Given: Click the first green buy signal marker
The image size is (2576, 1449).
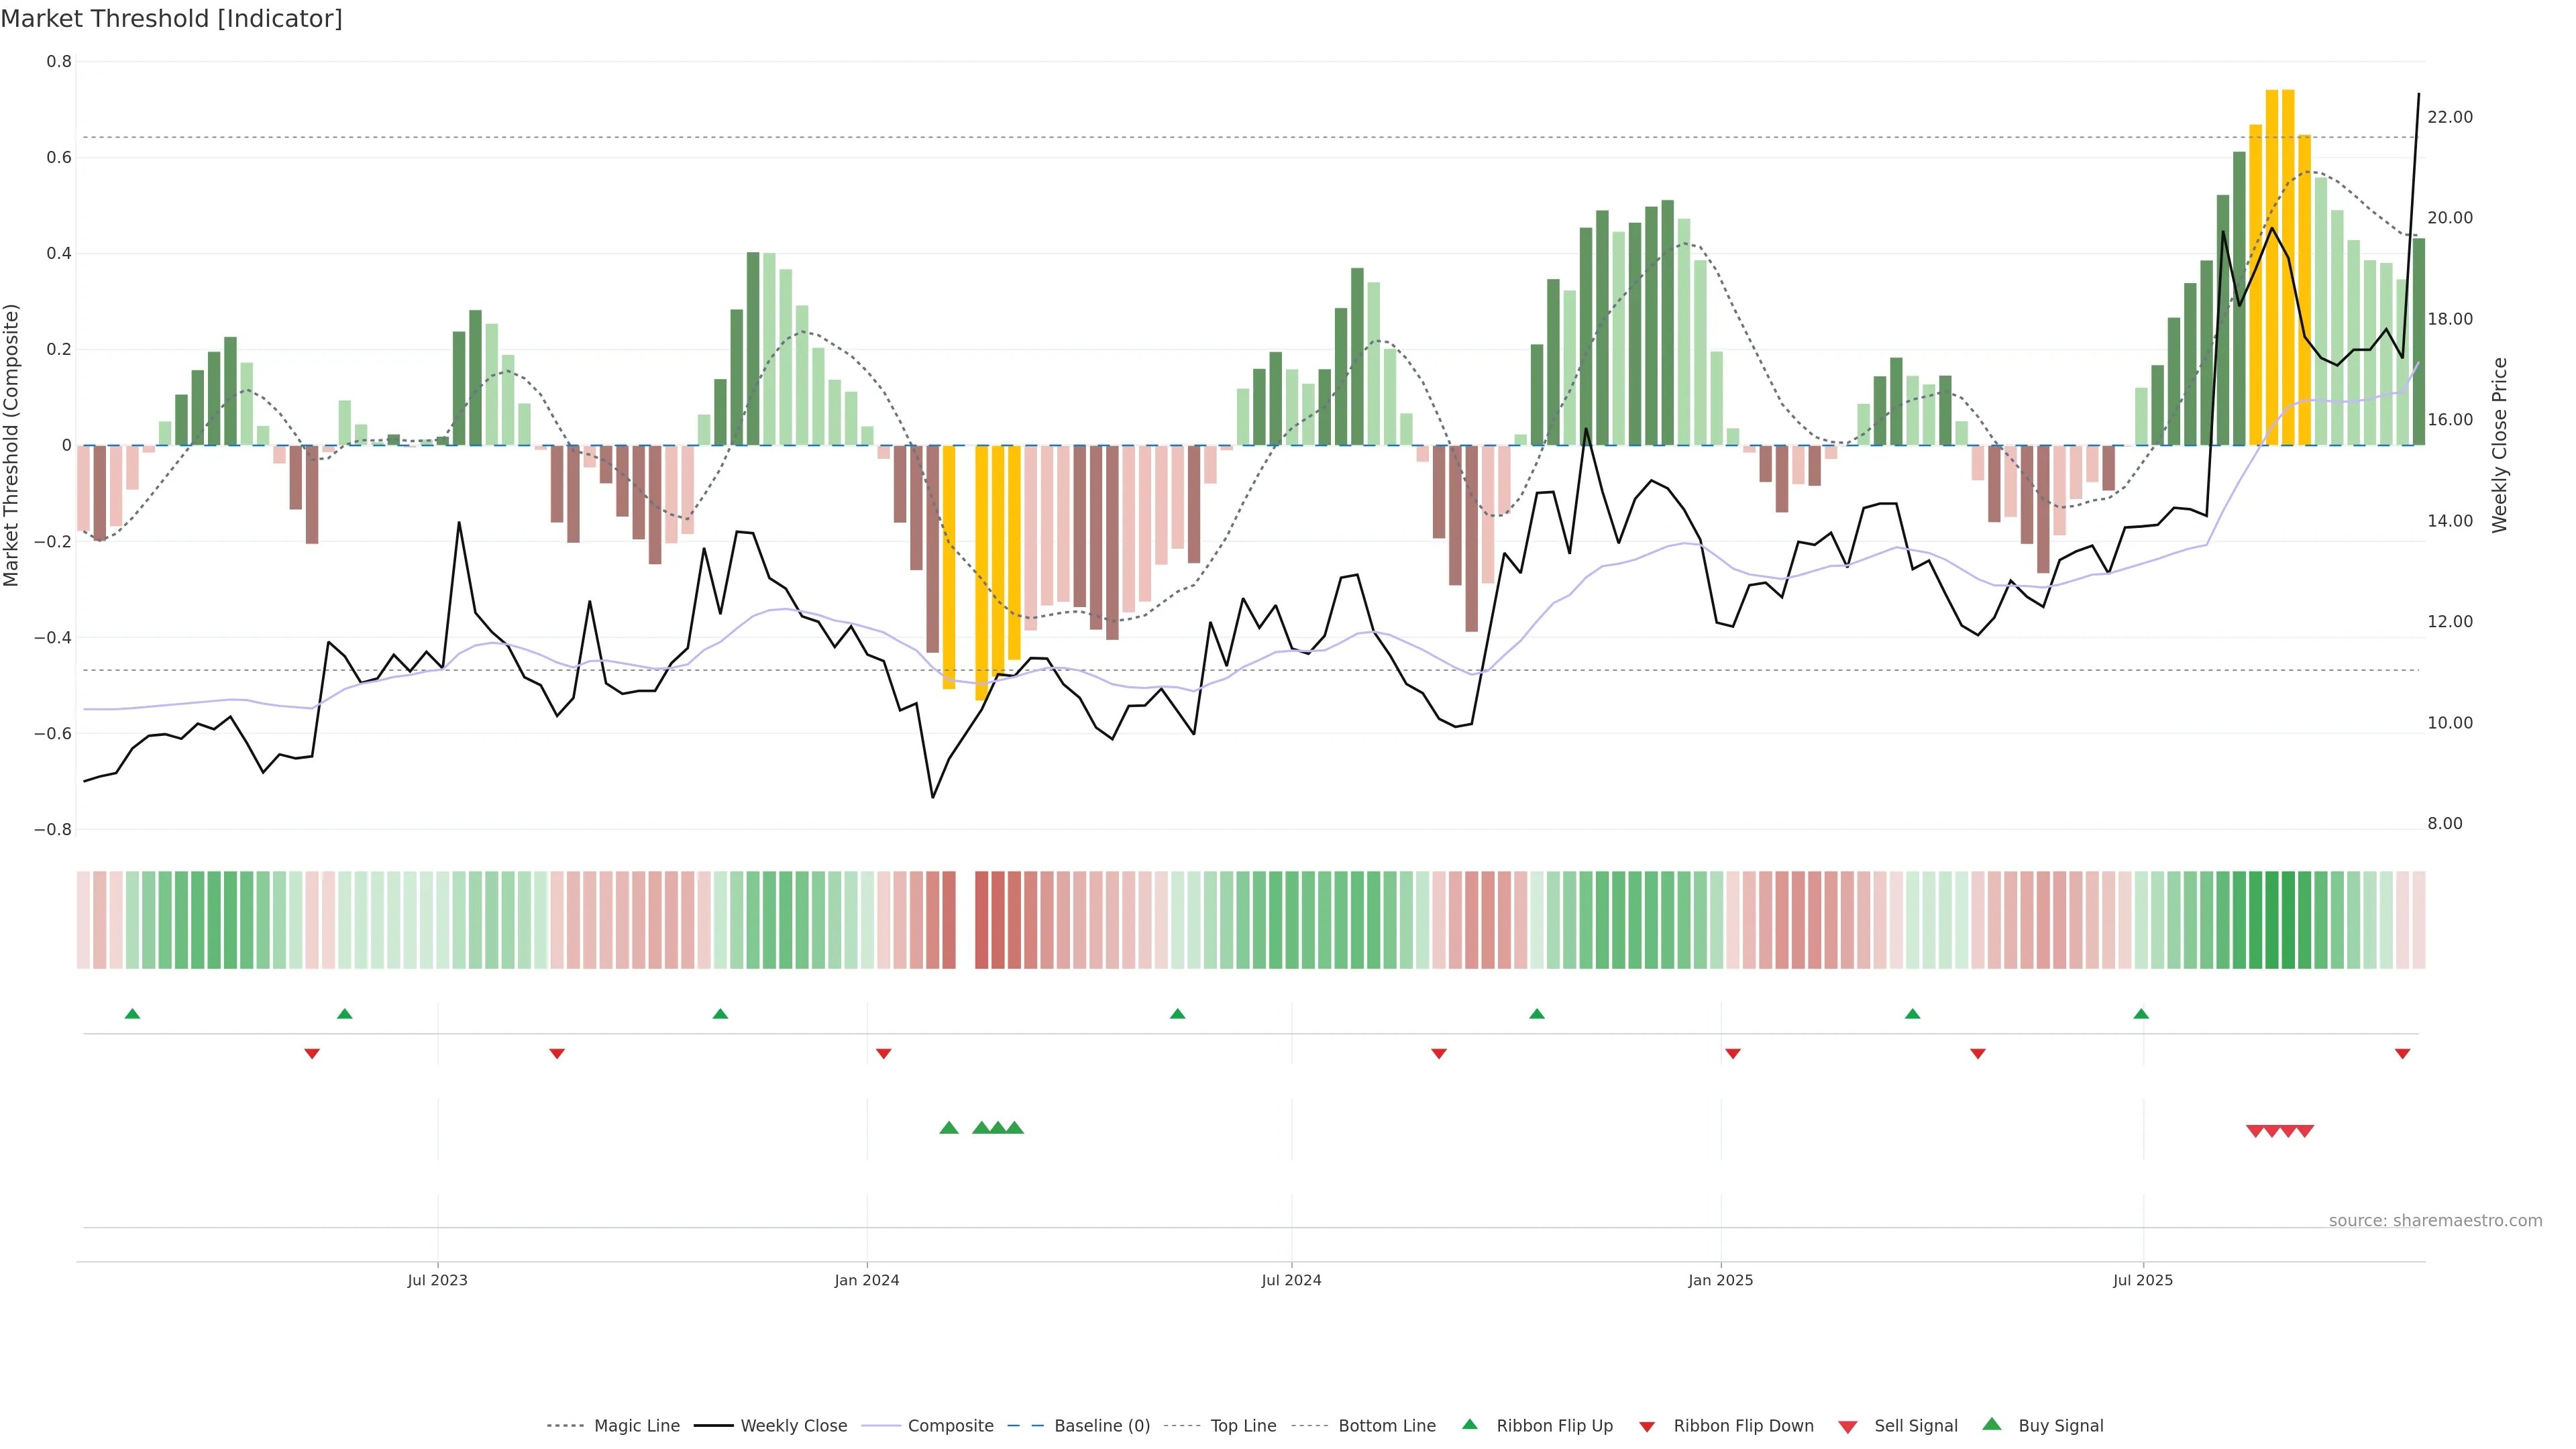Looking at the screenshot, I should [x=949, y=1128].
